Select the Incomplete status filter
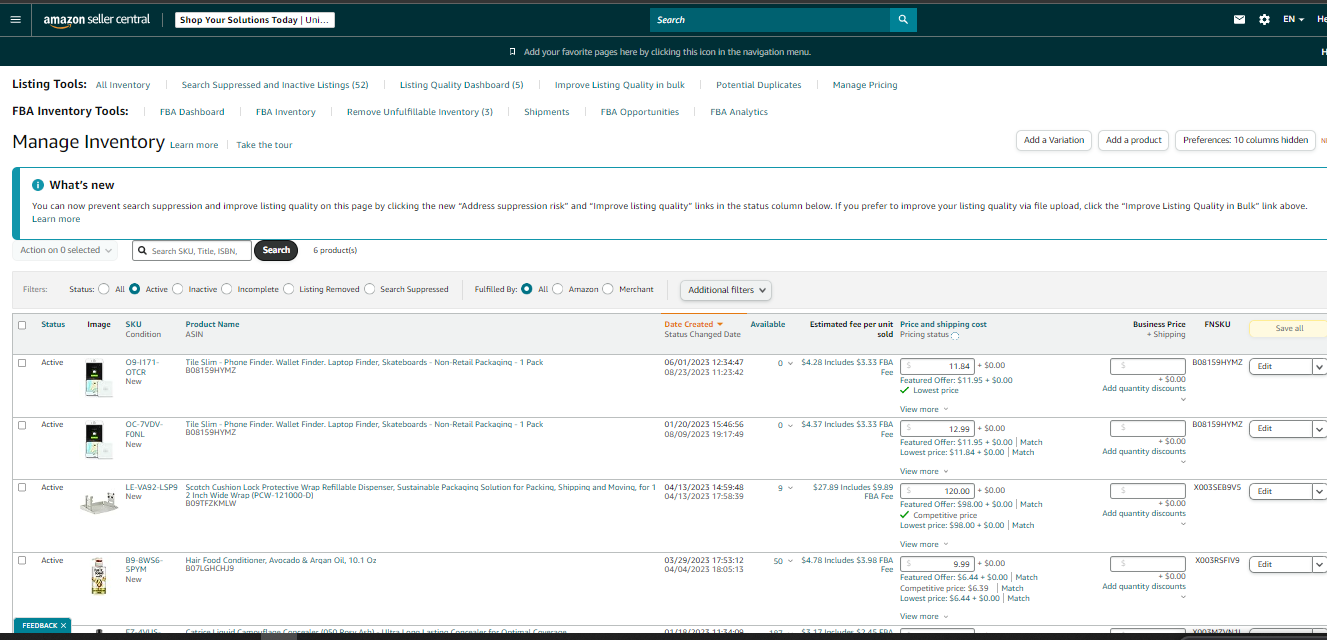Image resolution: width=1327 pixels, height=640 pixels. pos(227,289)
